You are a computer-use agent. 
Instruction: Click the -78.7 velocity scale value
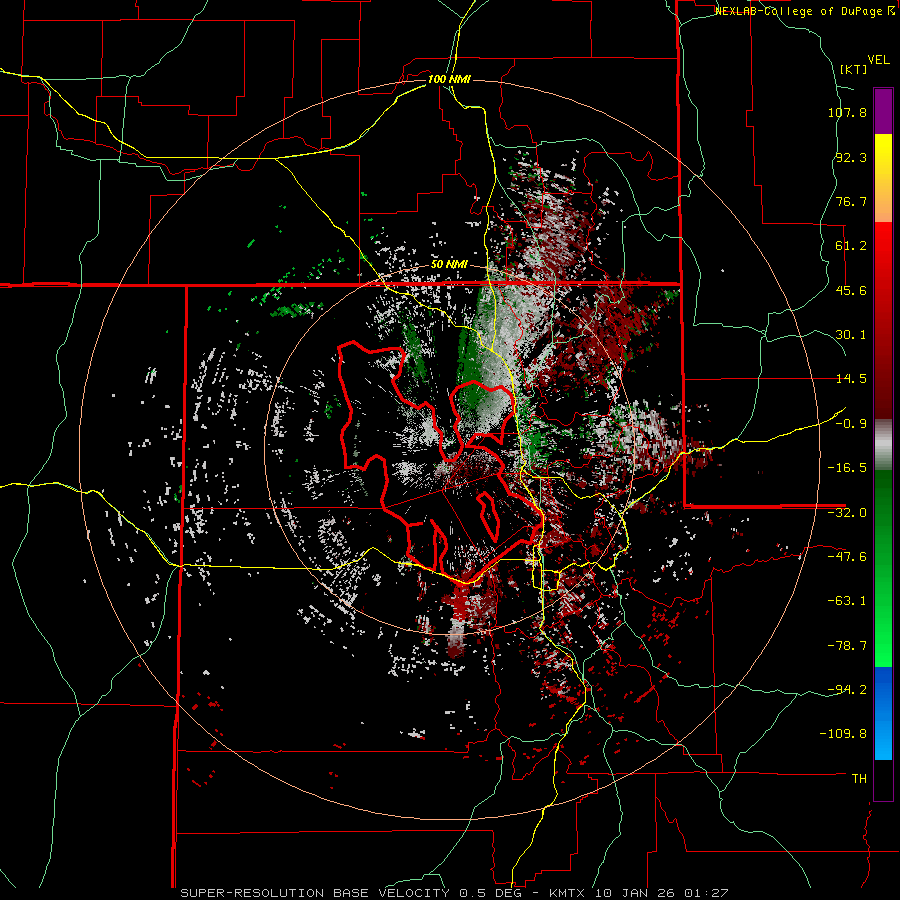(x=847, y=646)
